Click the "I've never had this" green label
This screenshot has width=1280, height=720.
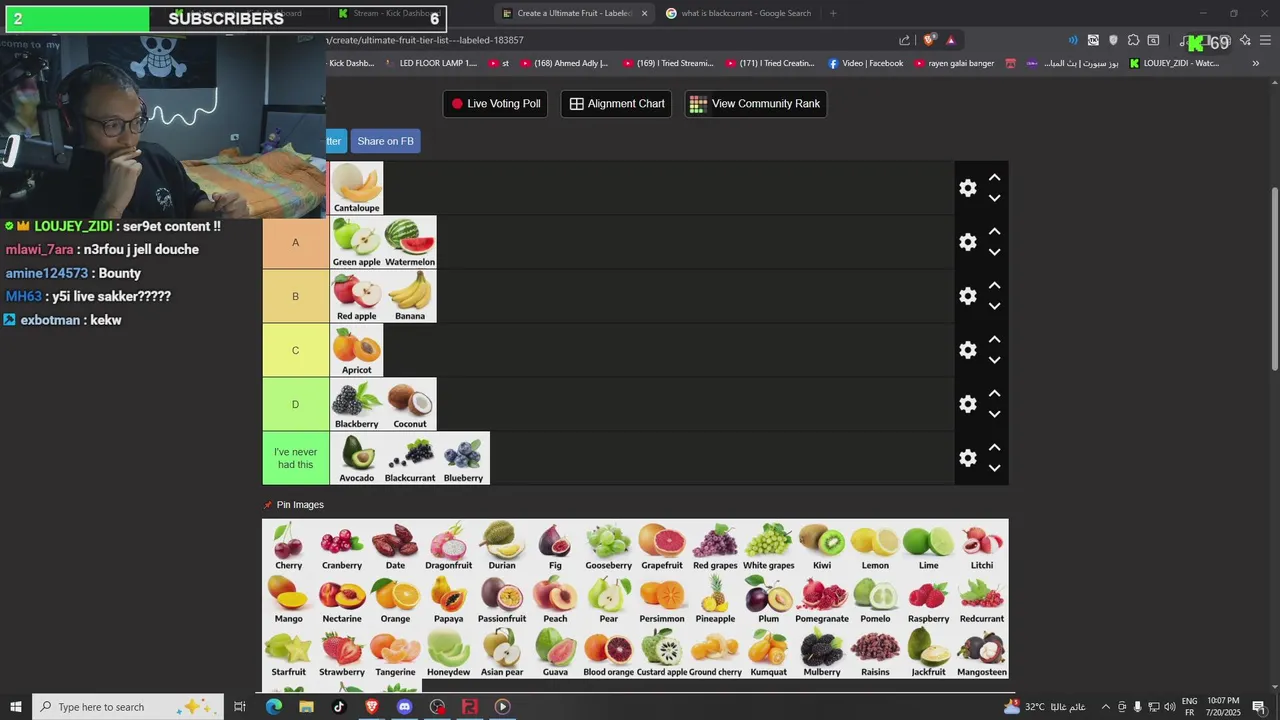pyautogui.click(x=296, y=458)
